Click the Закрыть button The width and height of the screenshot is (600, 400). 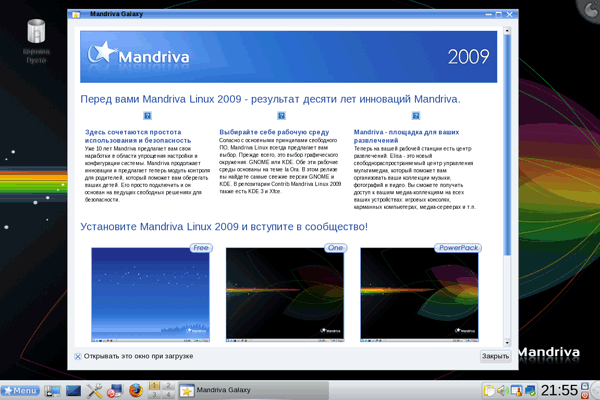click(x=496, y=356)
